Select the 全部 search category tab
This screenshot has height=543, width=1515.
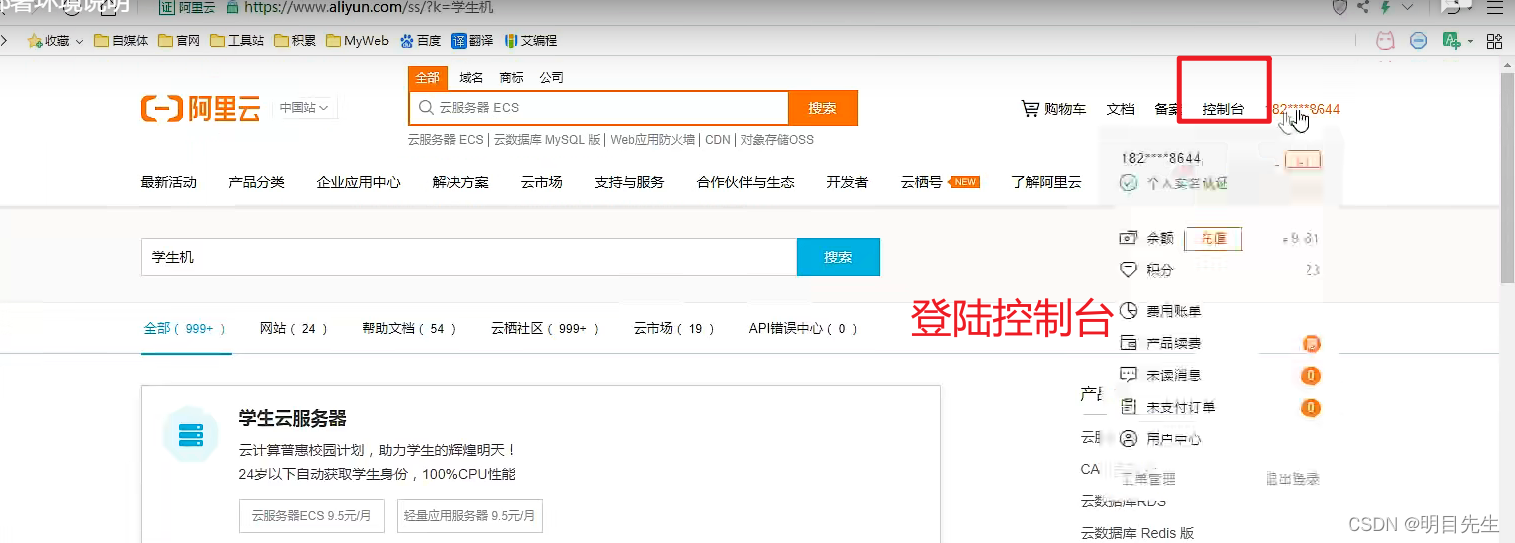427,77
